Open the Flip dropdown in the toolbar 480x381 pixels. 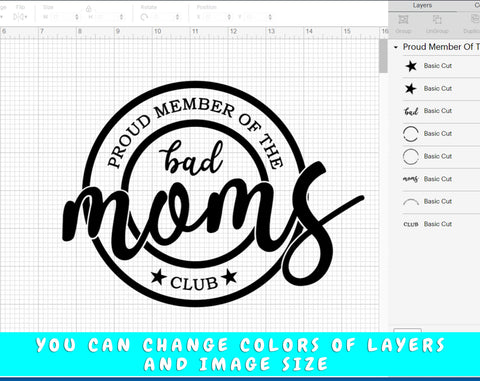click(20, 16)
